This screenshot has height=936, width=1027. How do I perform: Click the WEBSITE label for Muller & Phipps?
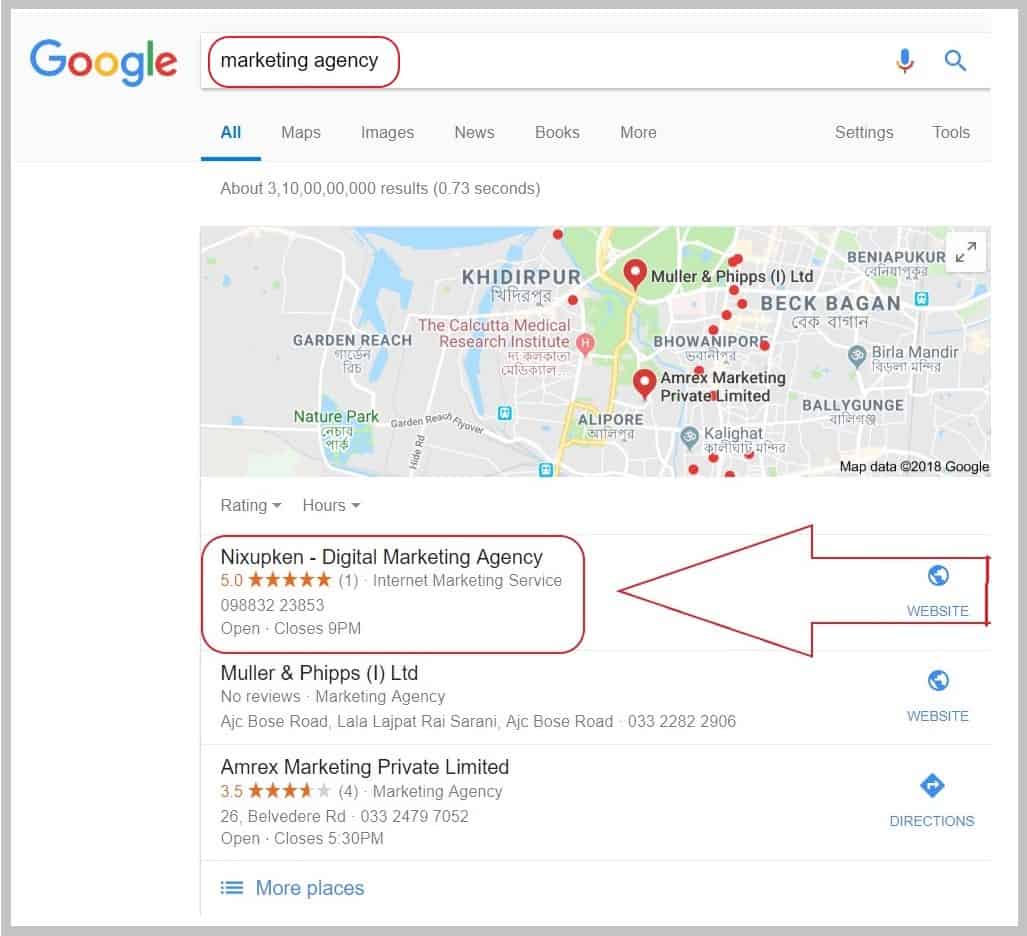[938, 716]
